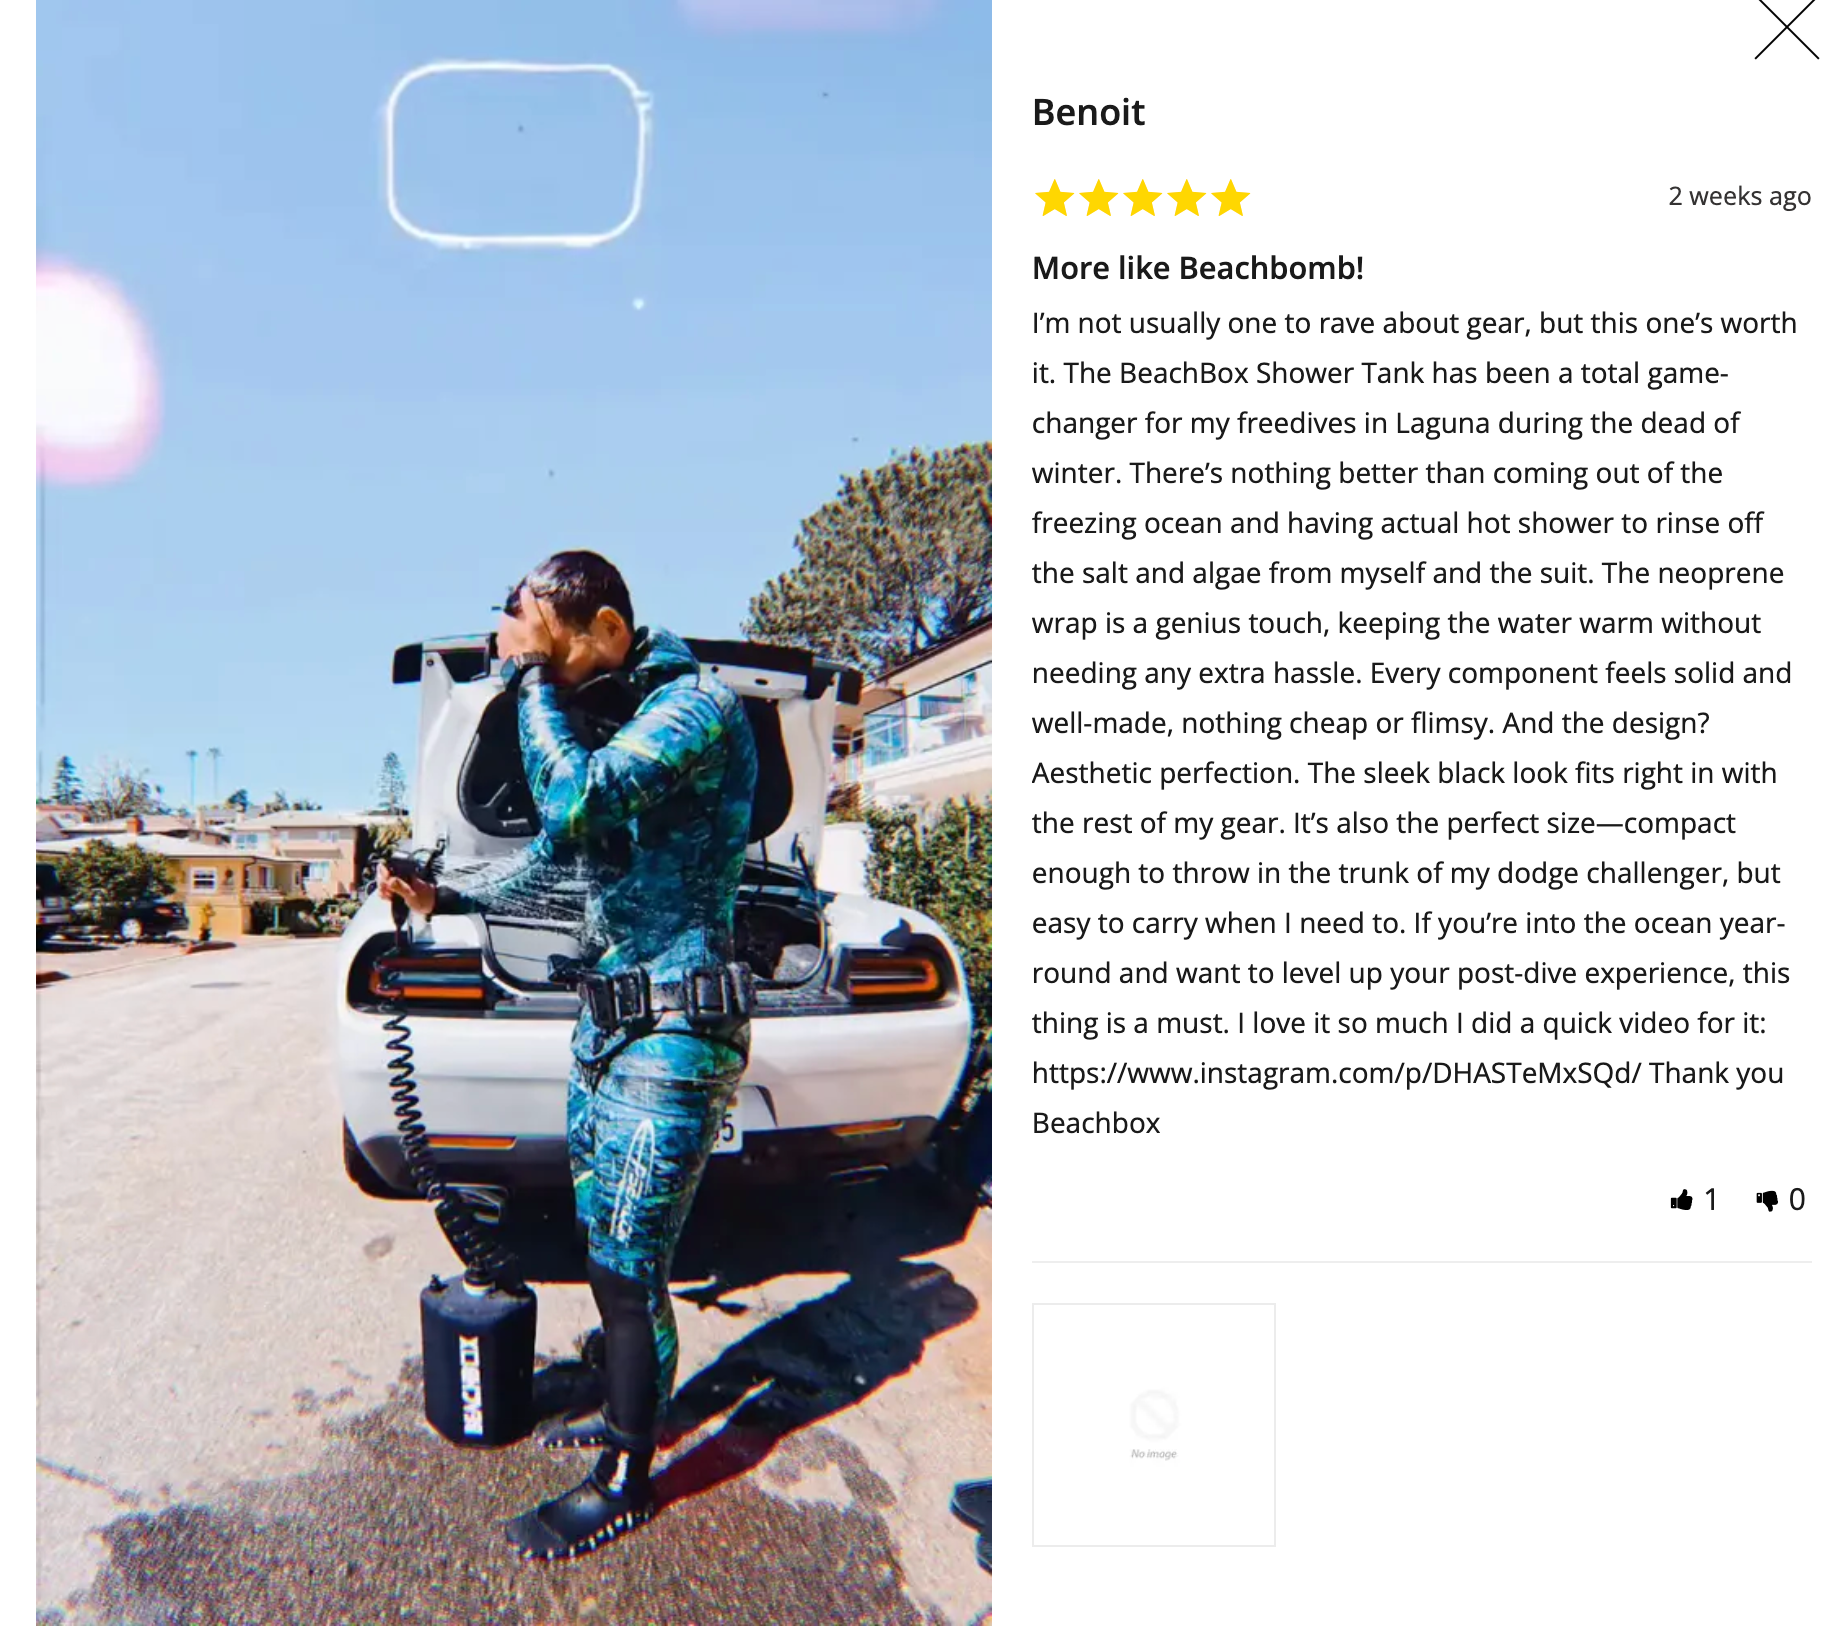Image resolution: width=1848 pixels, height=1650 pixels.
Task: Click the third yellow rating star
Action: (x=1142, y=198)
